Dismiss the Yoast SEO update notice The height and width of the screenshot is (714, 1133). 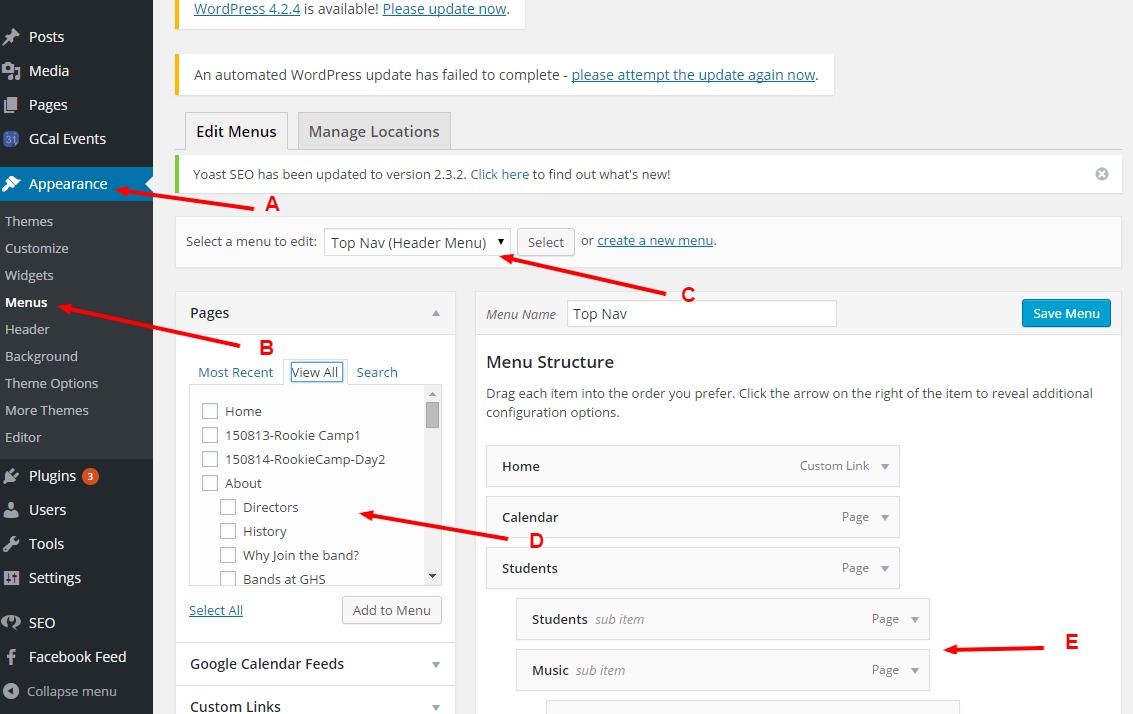pos(1102,174)
